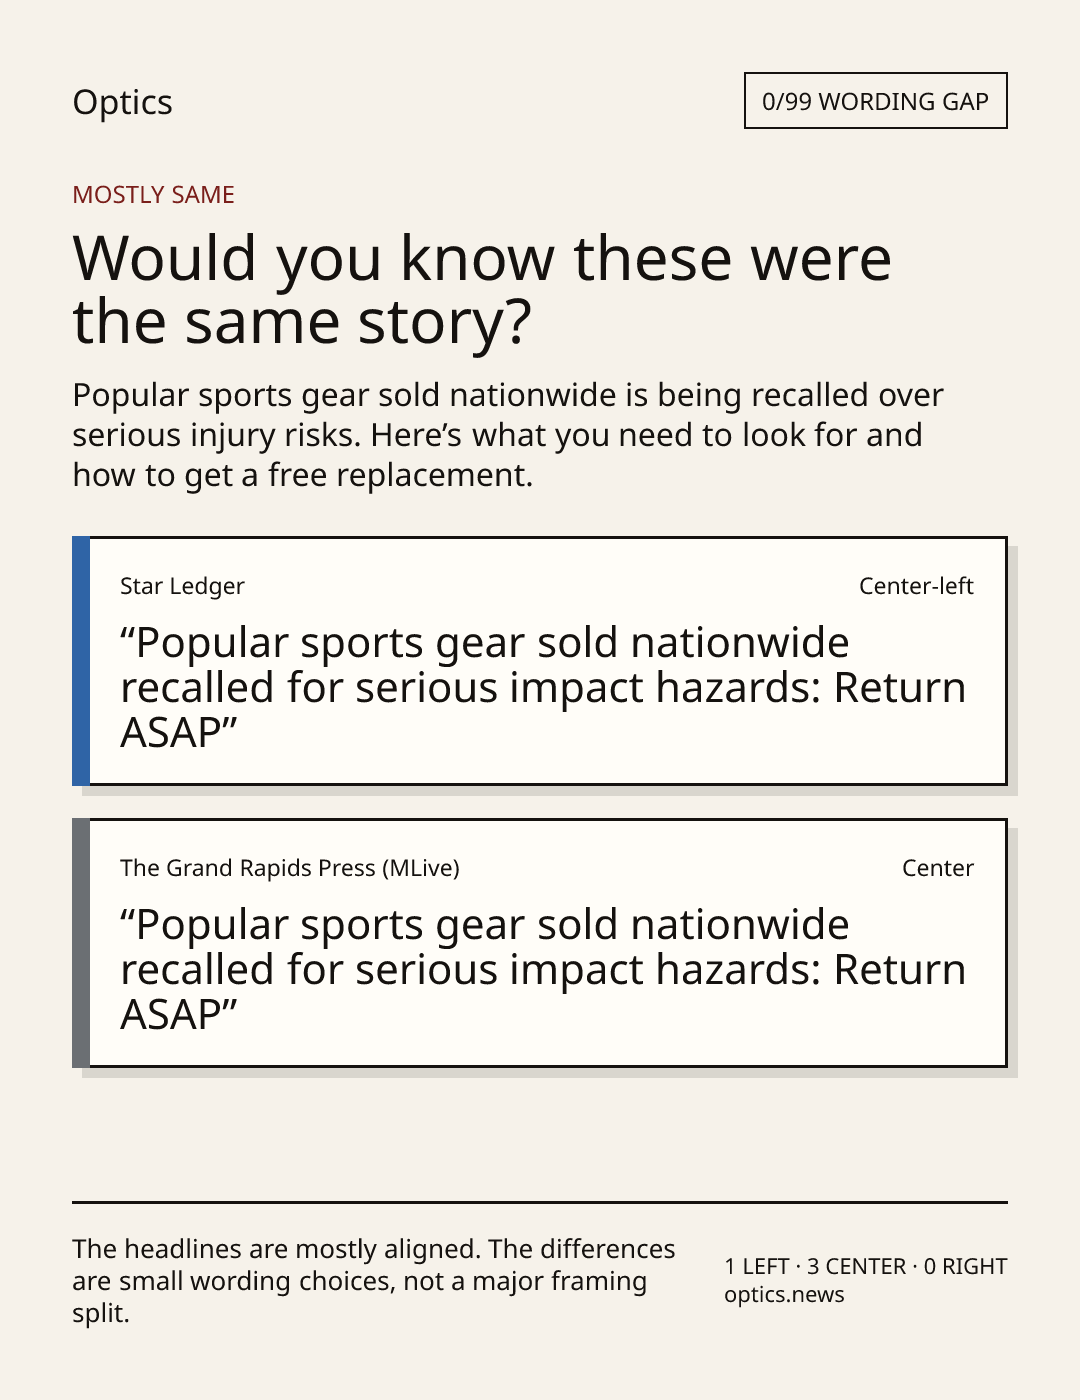This screenshot has height=1400, width=1080.
Task: Click the Center-left bias label
Action: (916, 586)
